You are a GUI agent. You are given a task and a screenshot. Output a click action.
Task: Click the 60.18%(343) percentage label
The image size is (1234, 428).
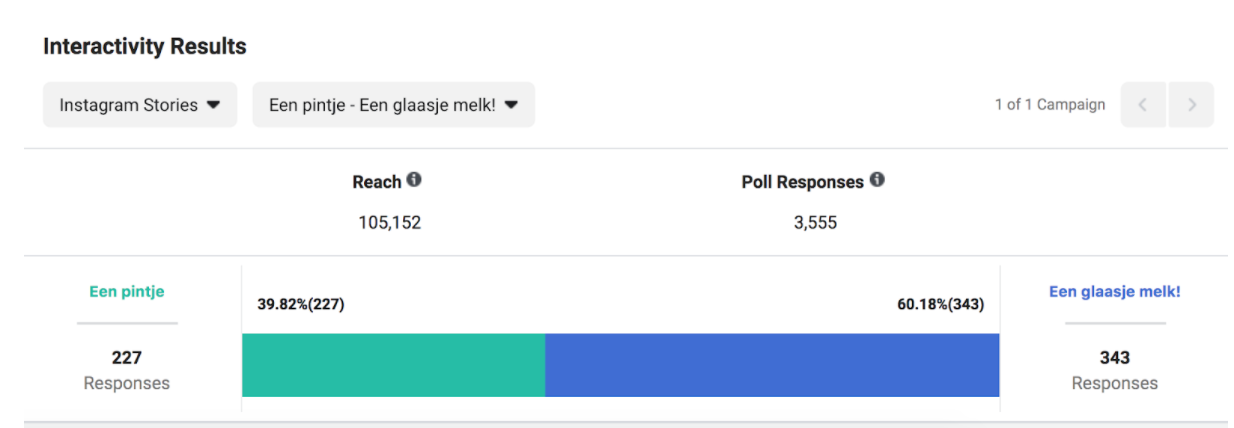pyautogui.click(x=940, y=304)
